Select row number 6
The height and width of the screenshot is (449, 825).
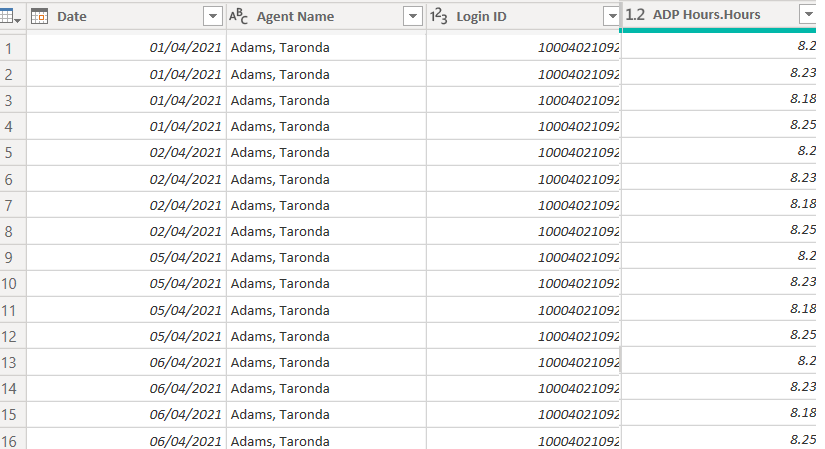(13, 179)
